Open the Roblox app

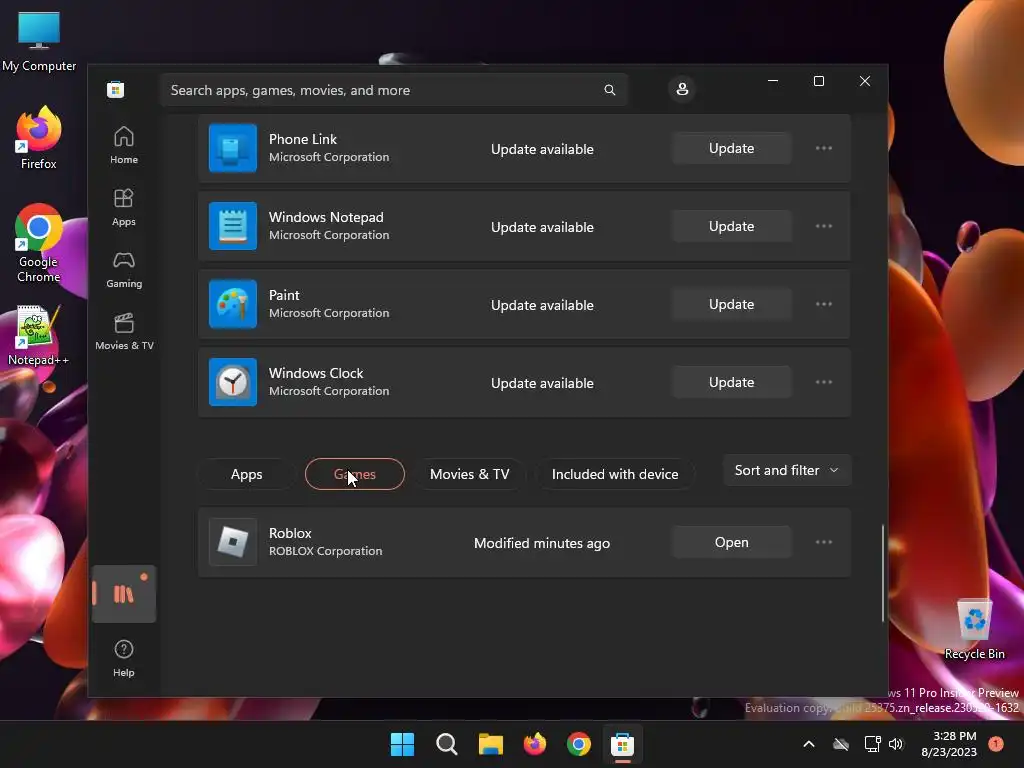coord(731,542)
